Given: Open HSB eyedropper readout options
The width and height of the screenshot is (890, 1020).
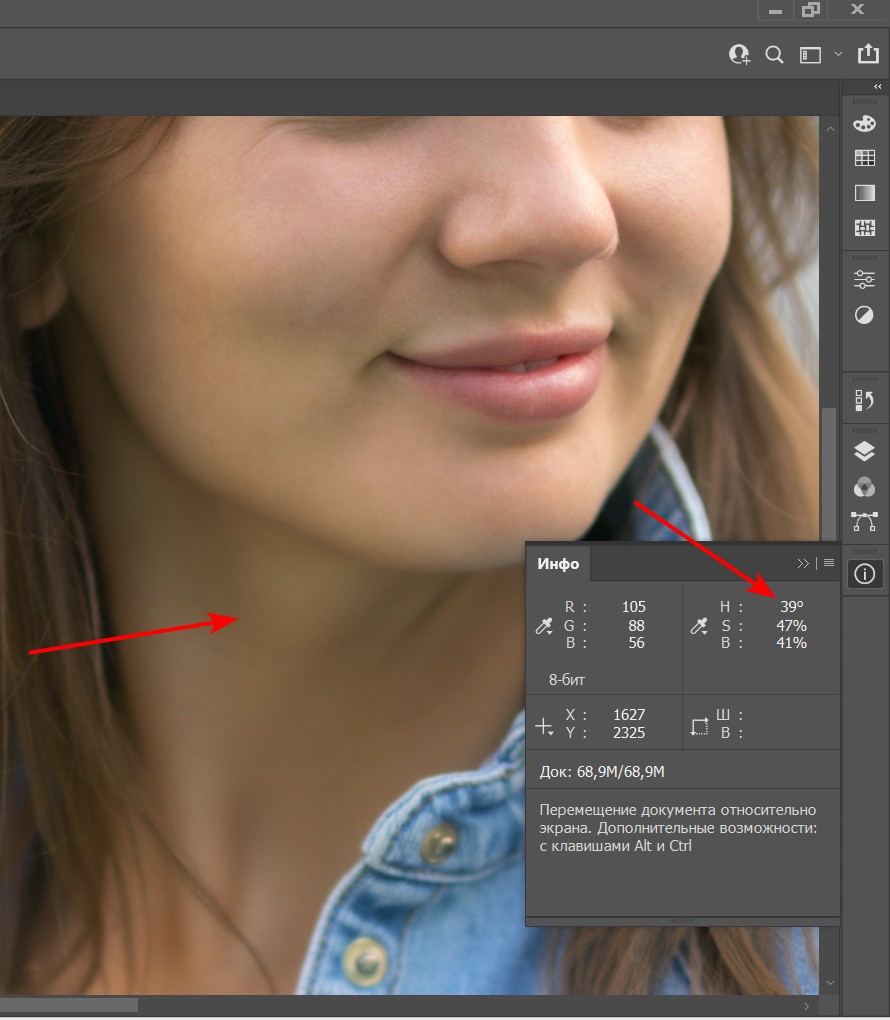Looking at the screenshot, I should tap(699, 626).
